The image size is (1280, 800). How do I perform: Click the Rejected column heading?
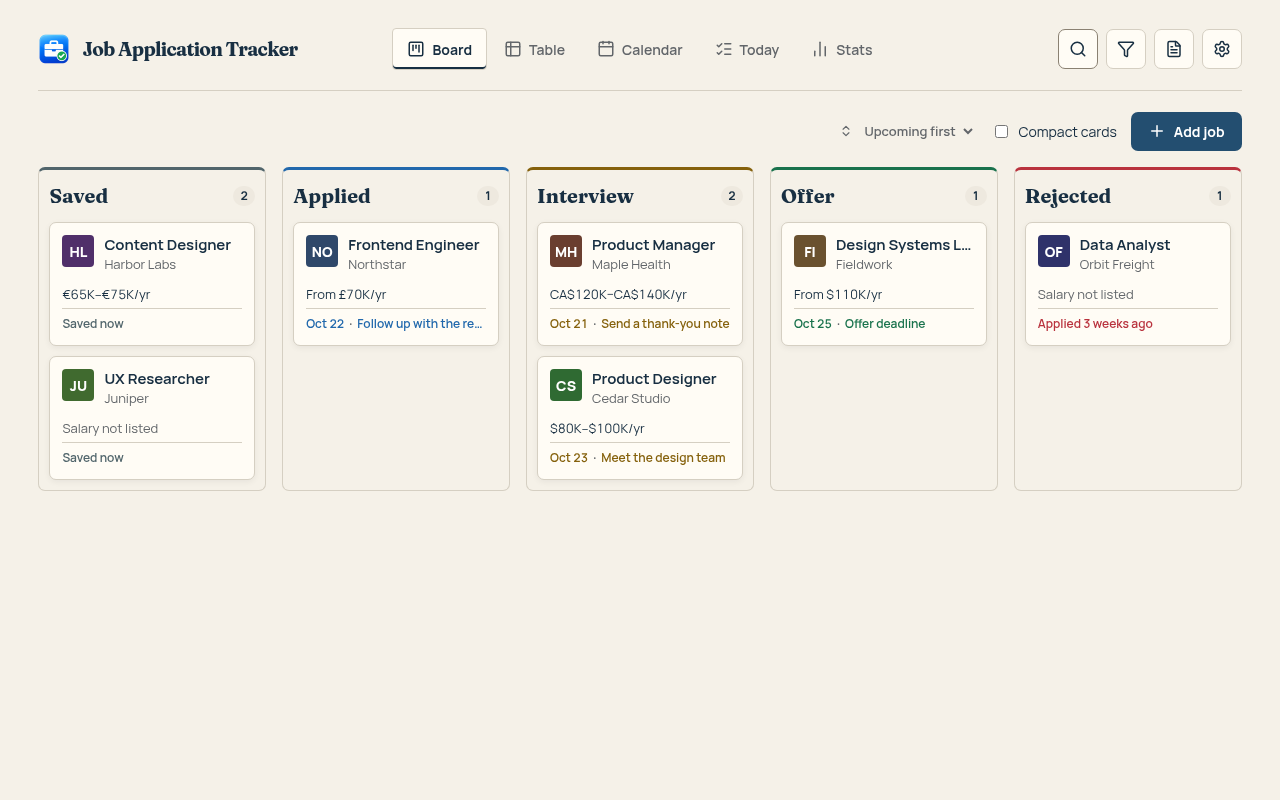click(x=1068, y=196)
